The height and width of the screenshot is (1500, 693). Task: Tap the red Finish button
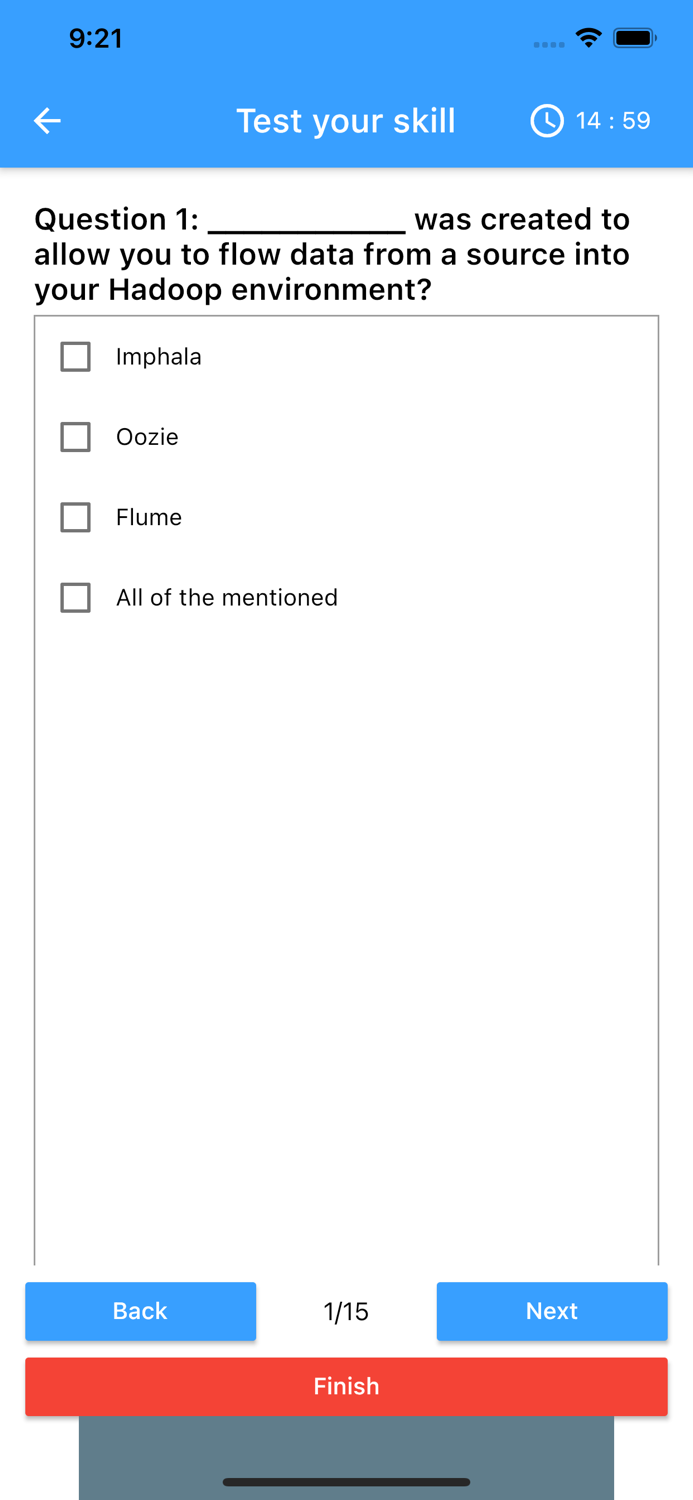pos(346,1387)
